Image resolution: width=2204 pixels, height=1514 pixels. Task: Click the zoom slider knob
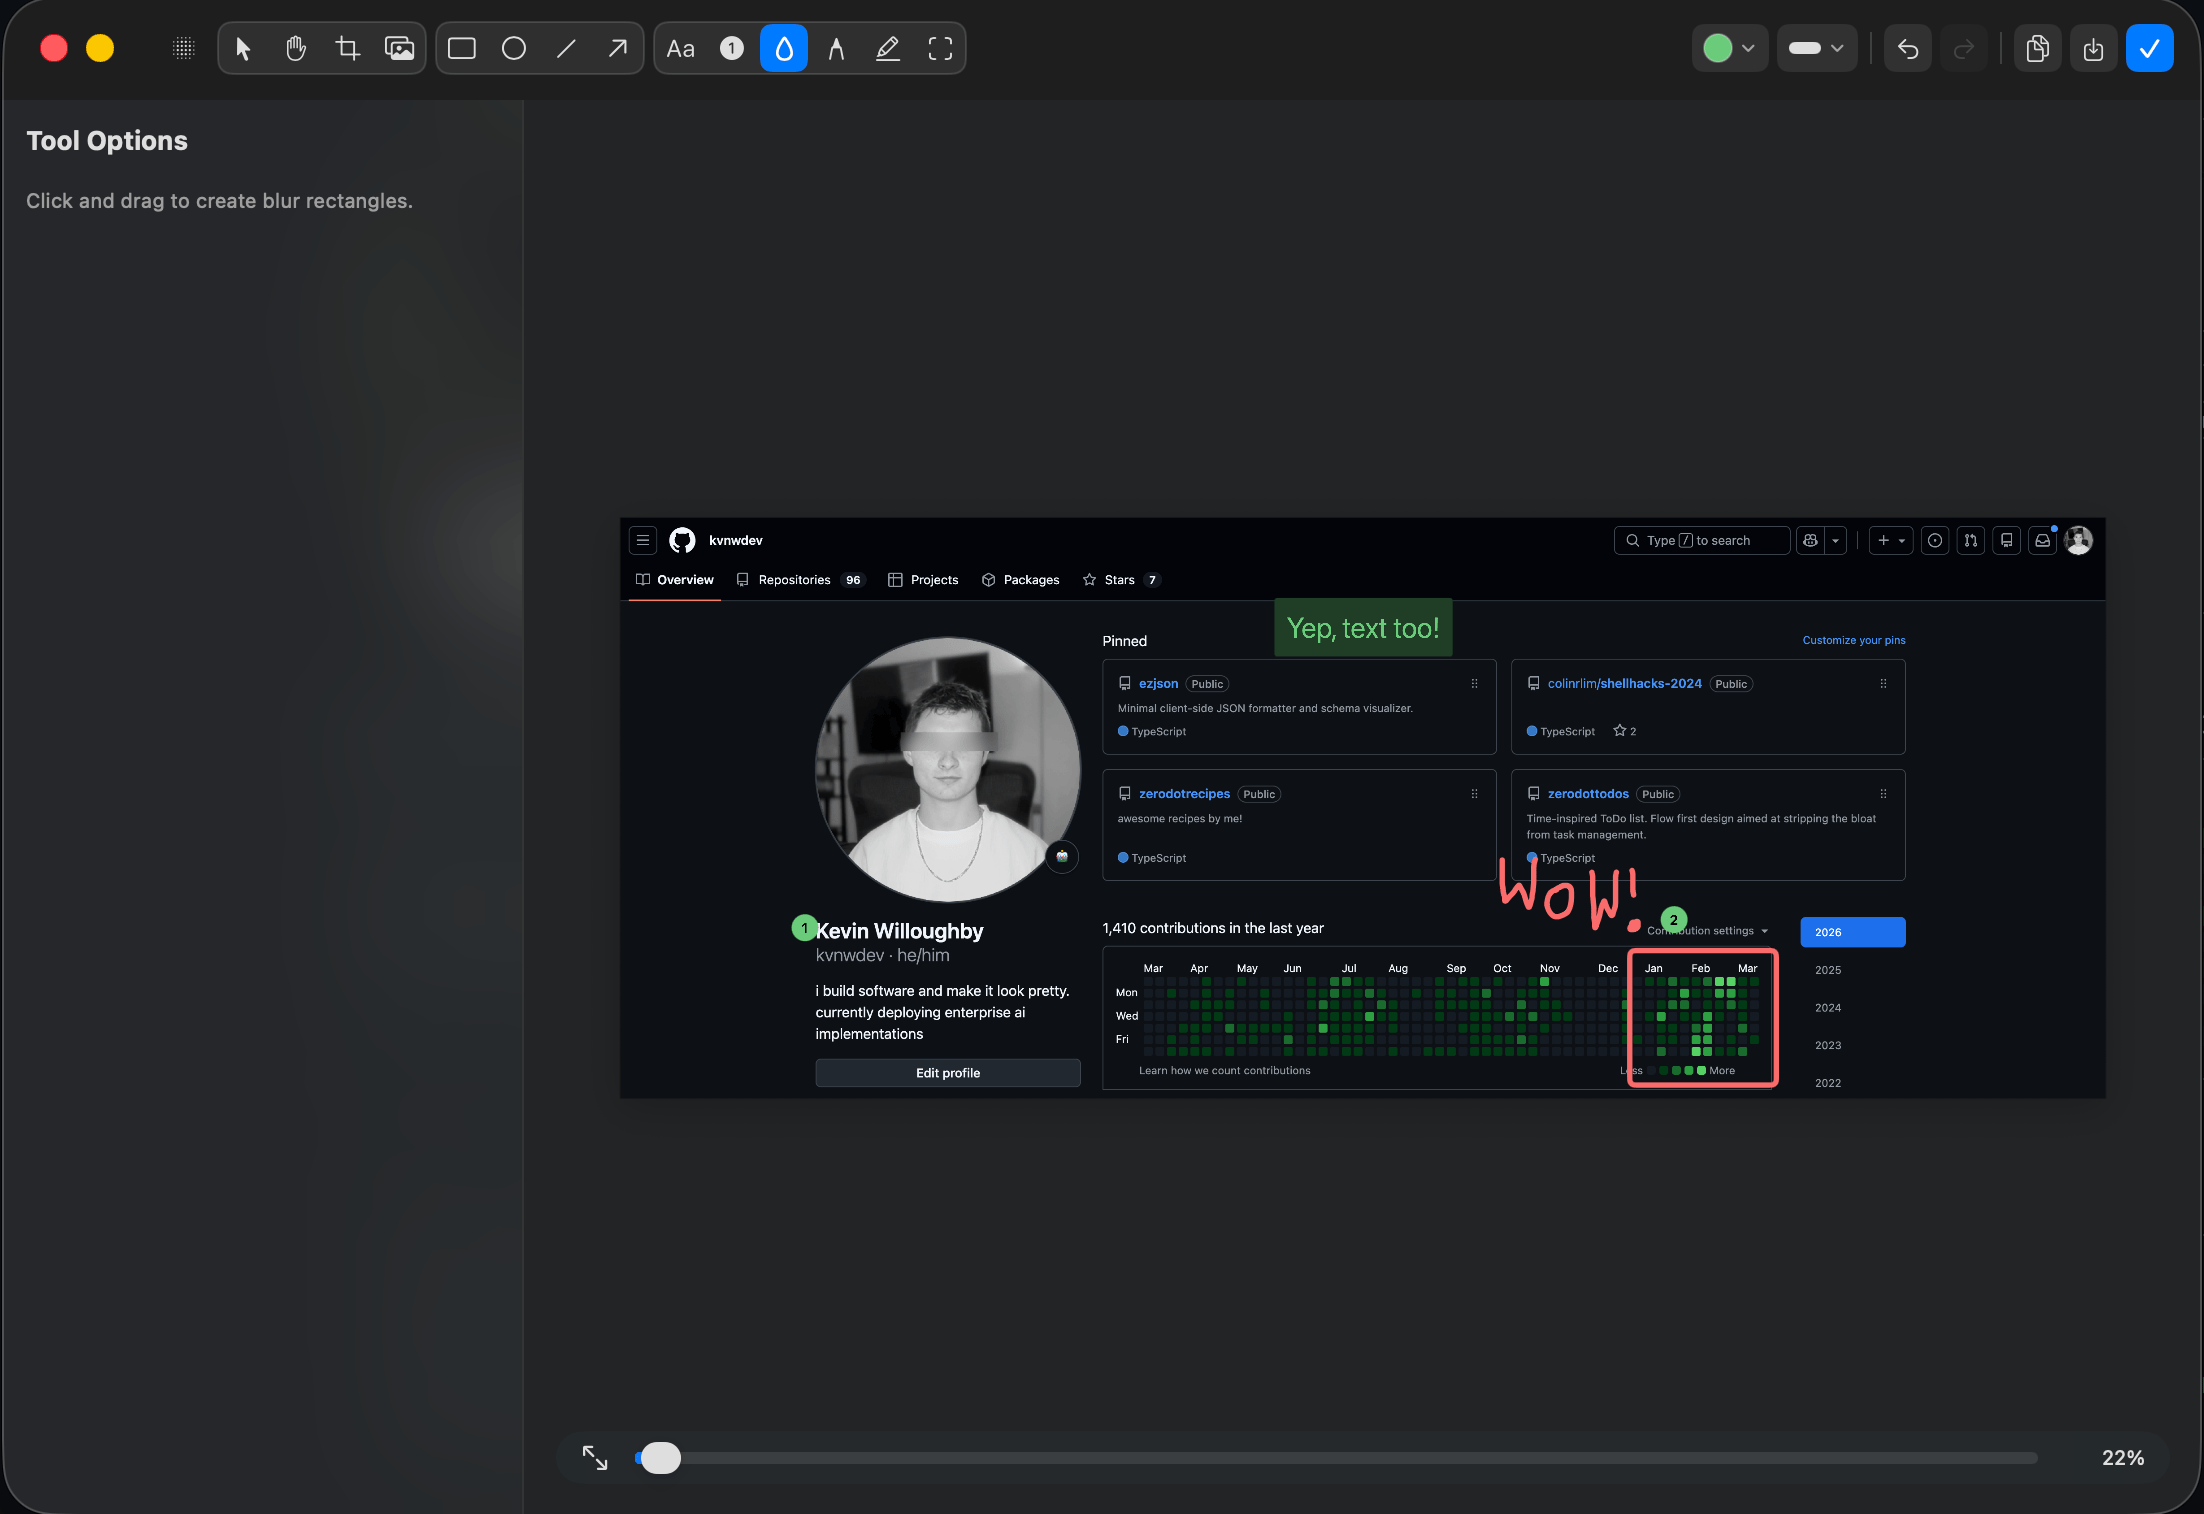[660, 1458]
